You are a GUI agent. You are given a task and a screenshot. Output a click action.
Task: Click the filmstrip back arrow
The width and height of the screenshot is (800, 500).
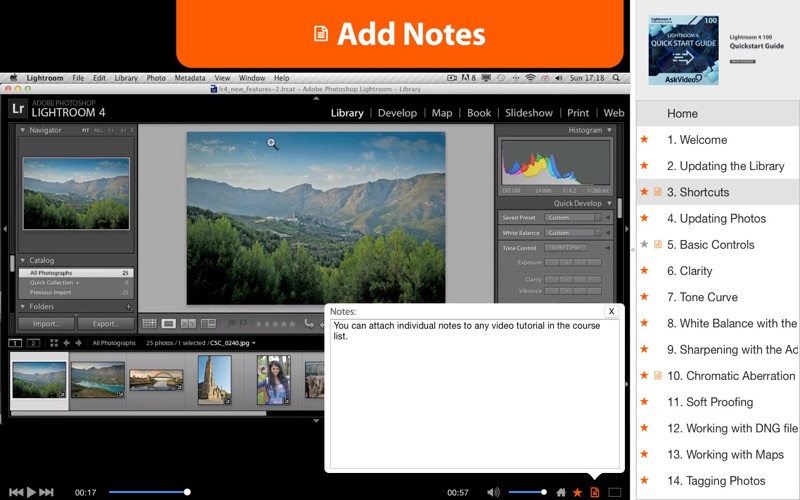click(x=66, y=343)
